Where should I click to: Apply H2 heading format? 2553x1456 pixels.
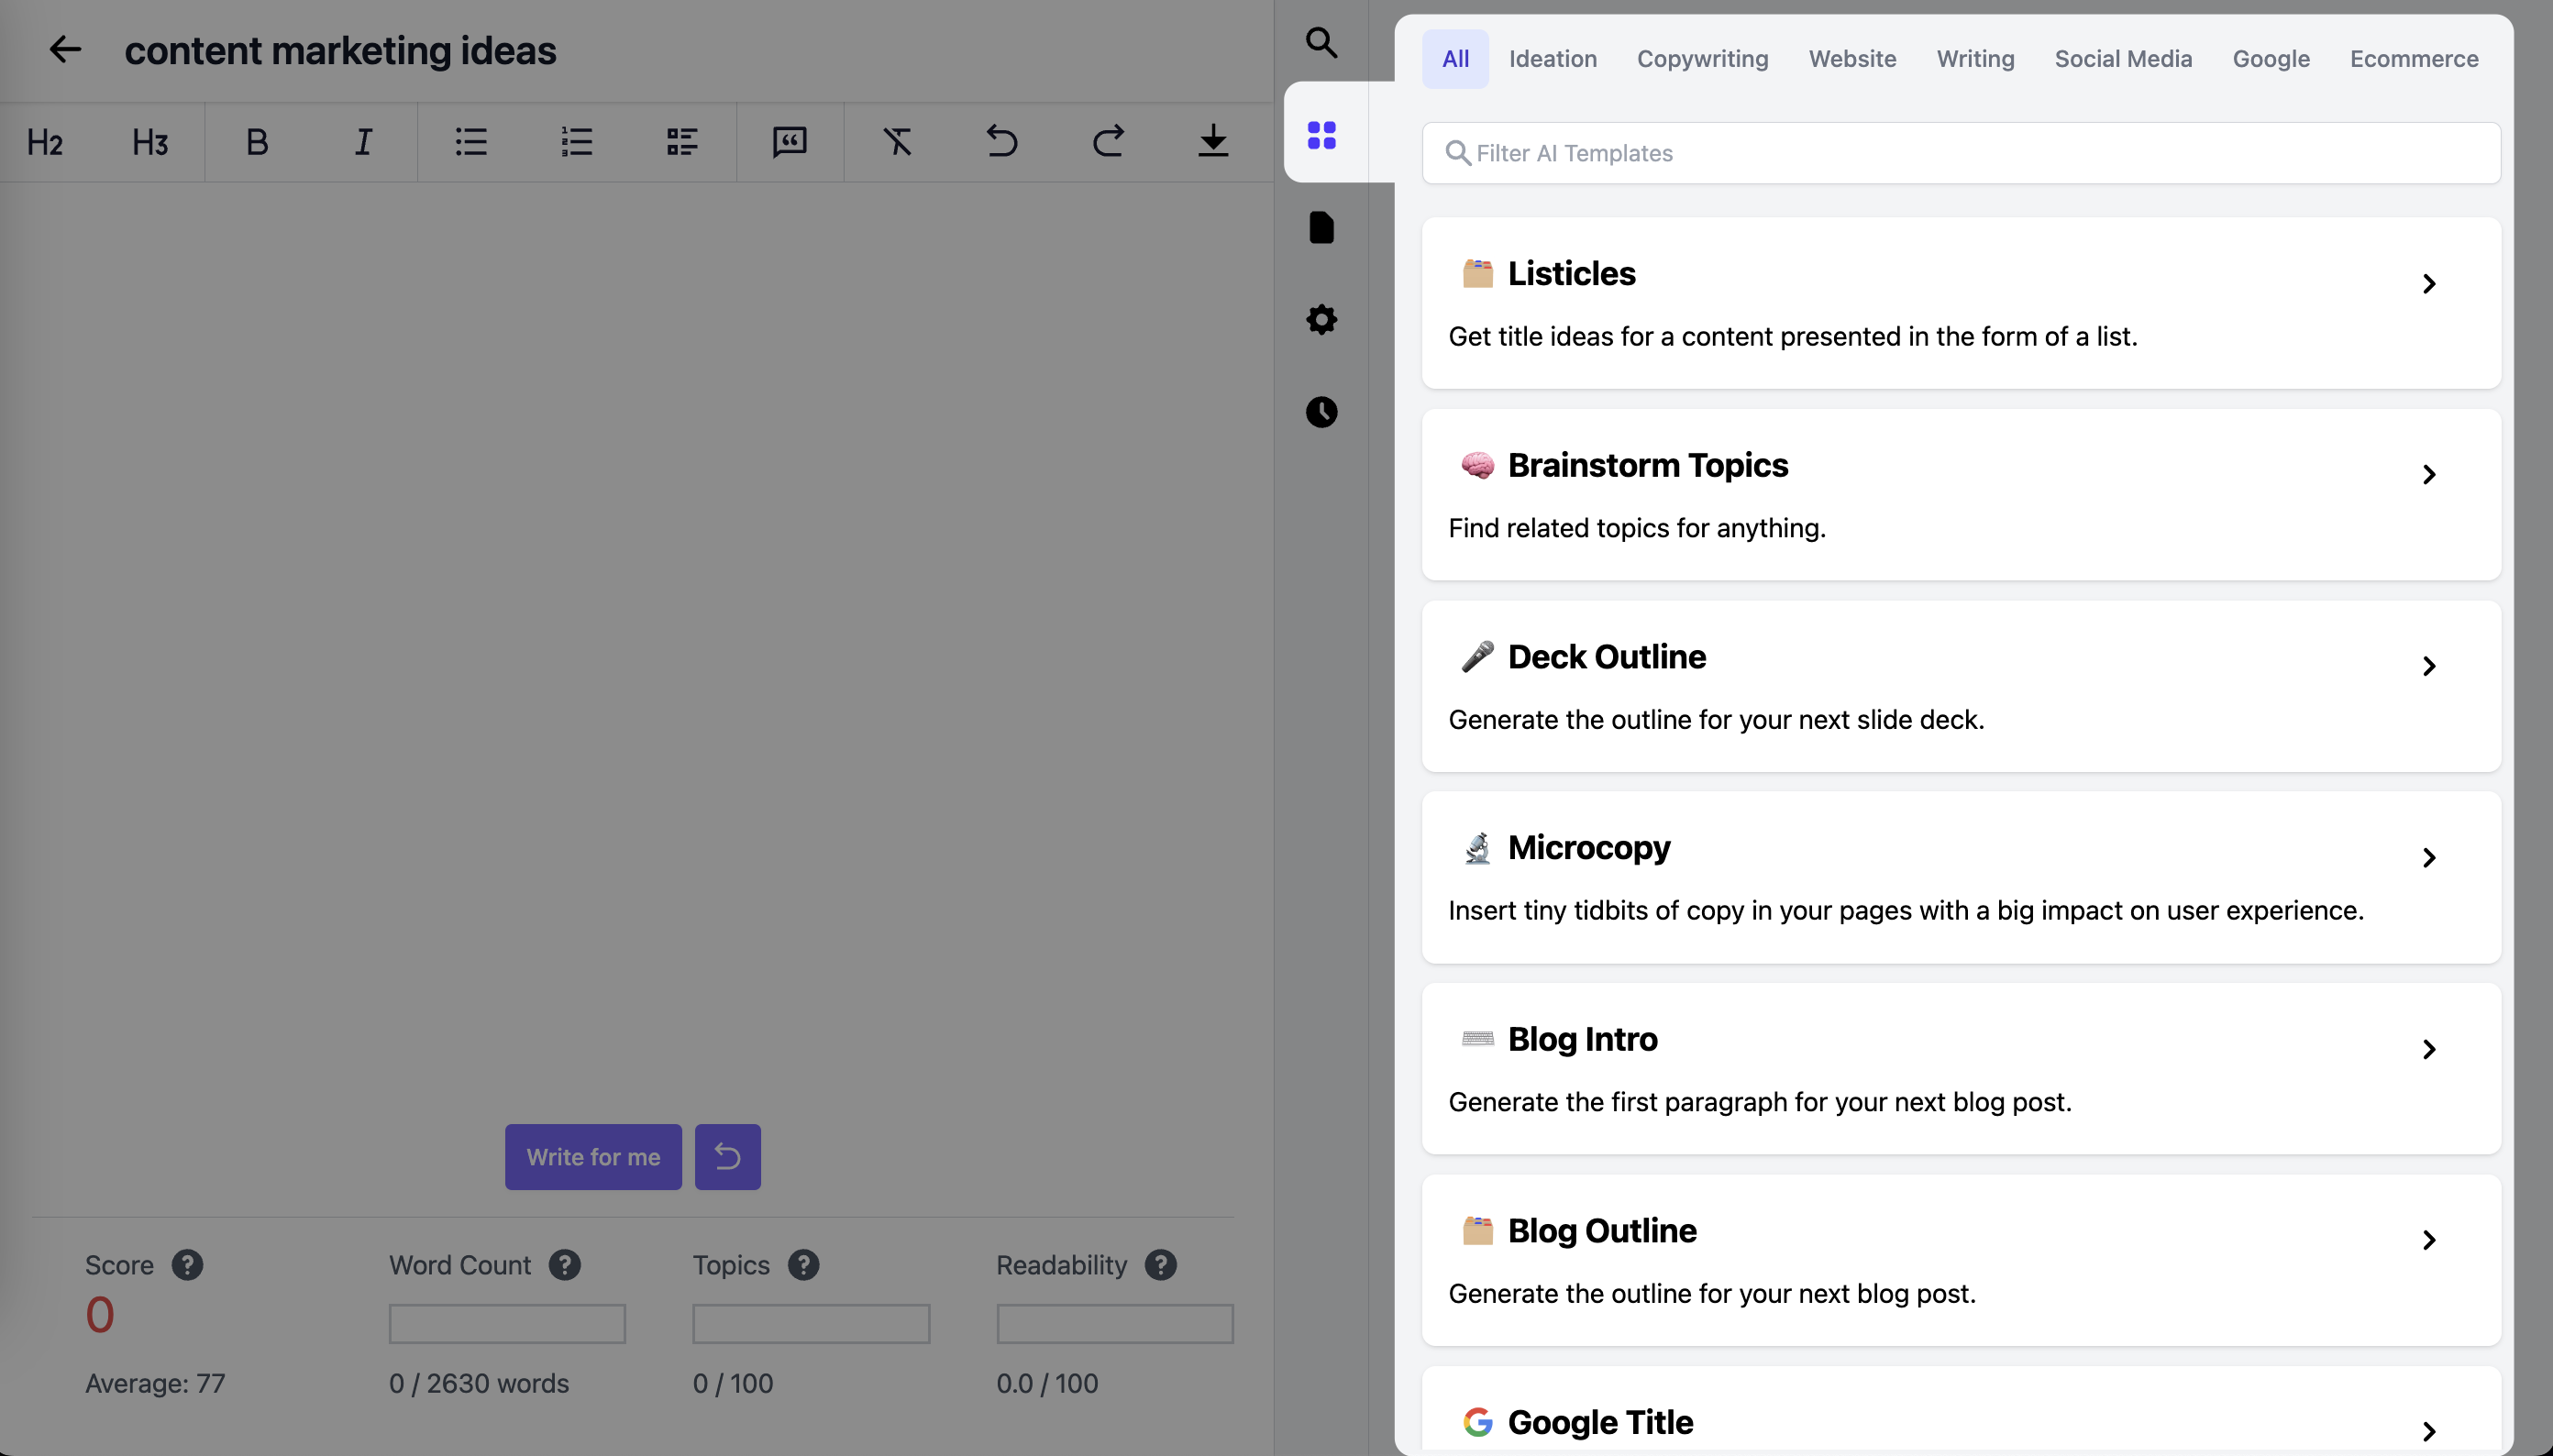(45, 142)
